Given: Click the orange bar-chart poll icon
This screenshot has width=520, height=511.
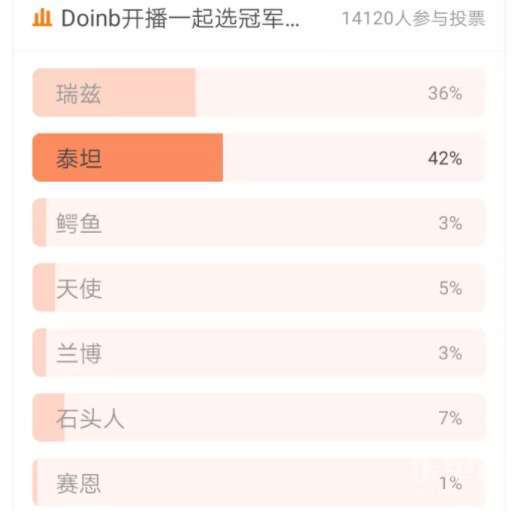Looking at the screenshot, I should tap(42, 18).
